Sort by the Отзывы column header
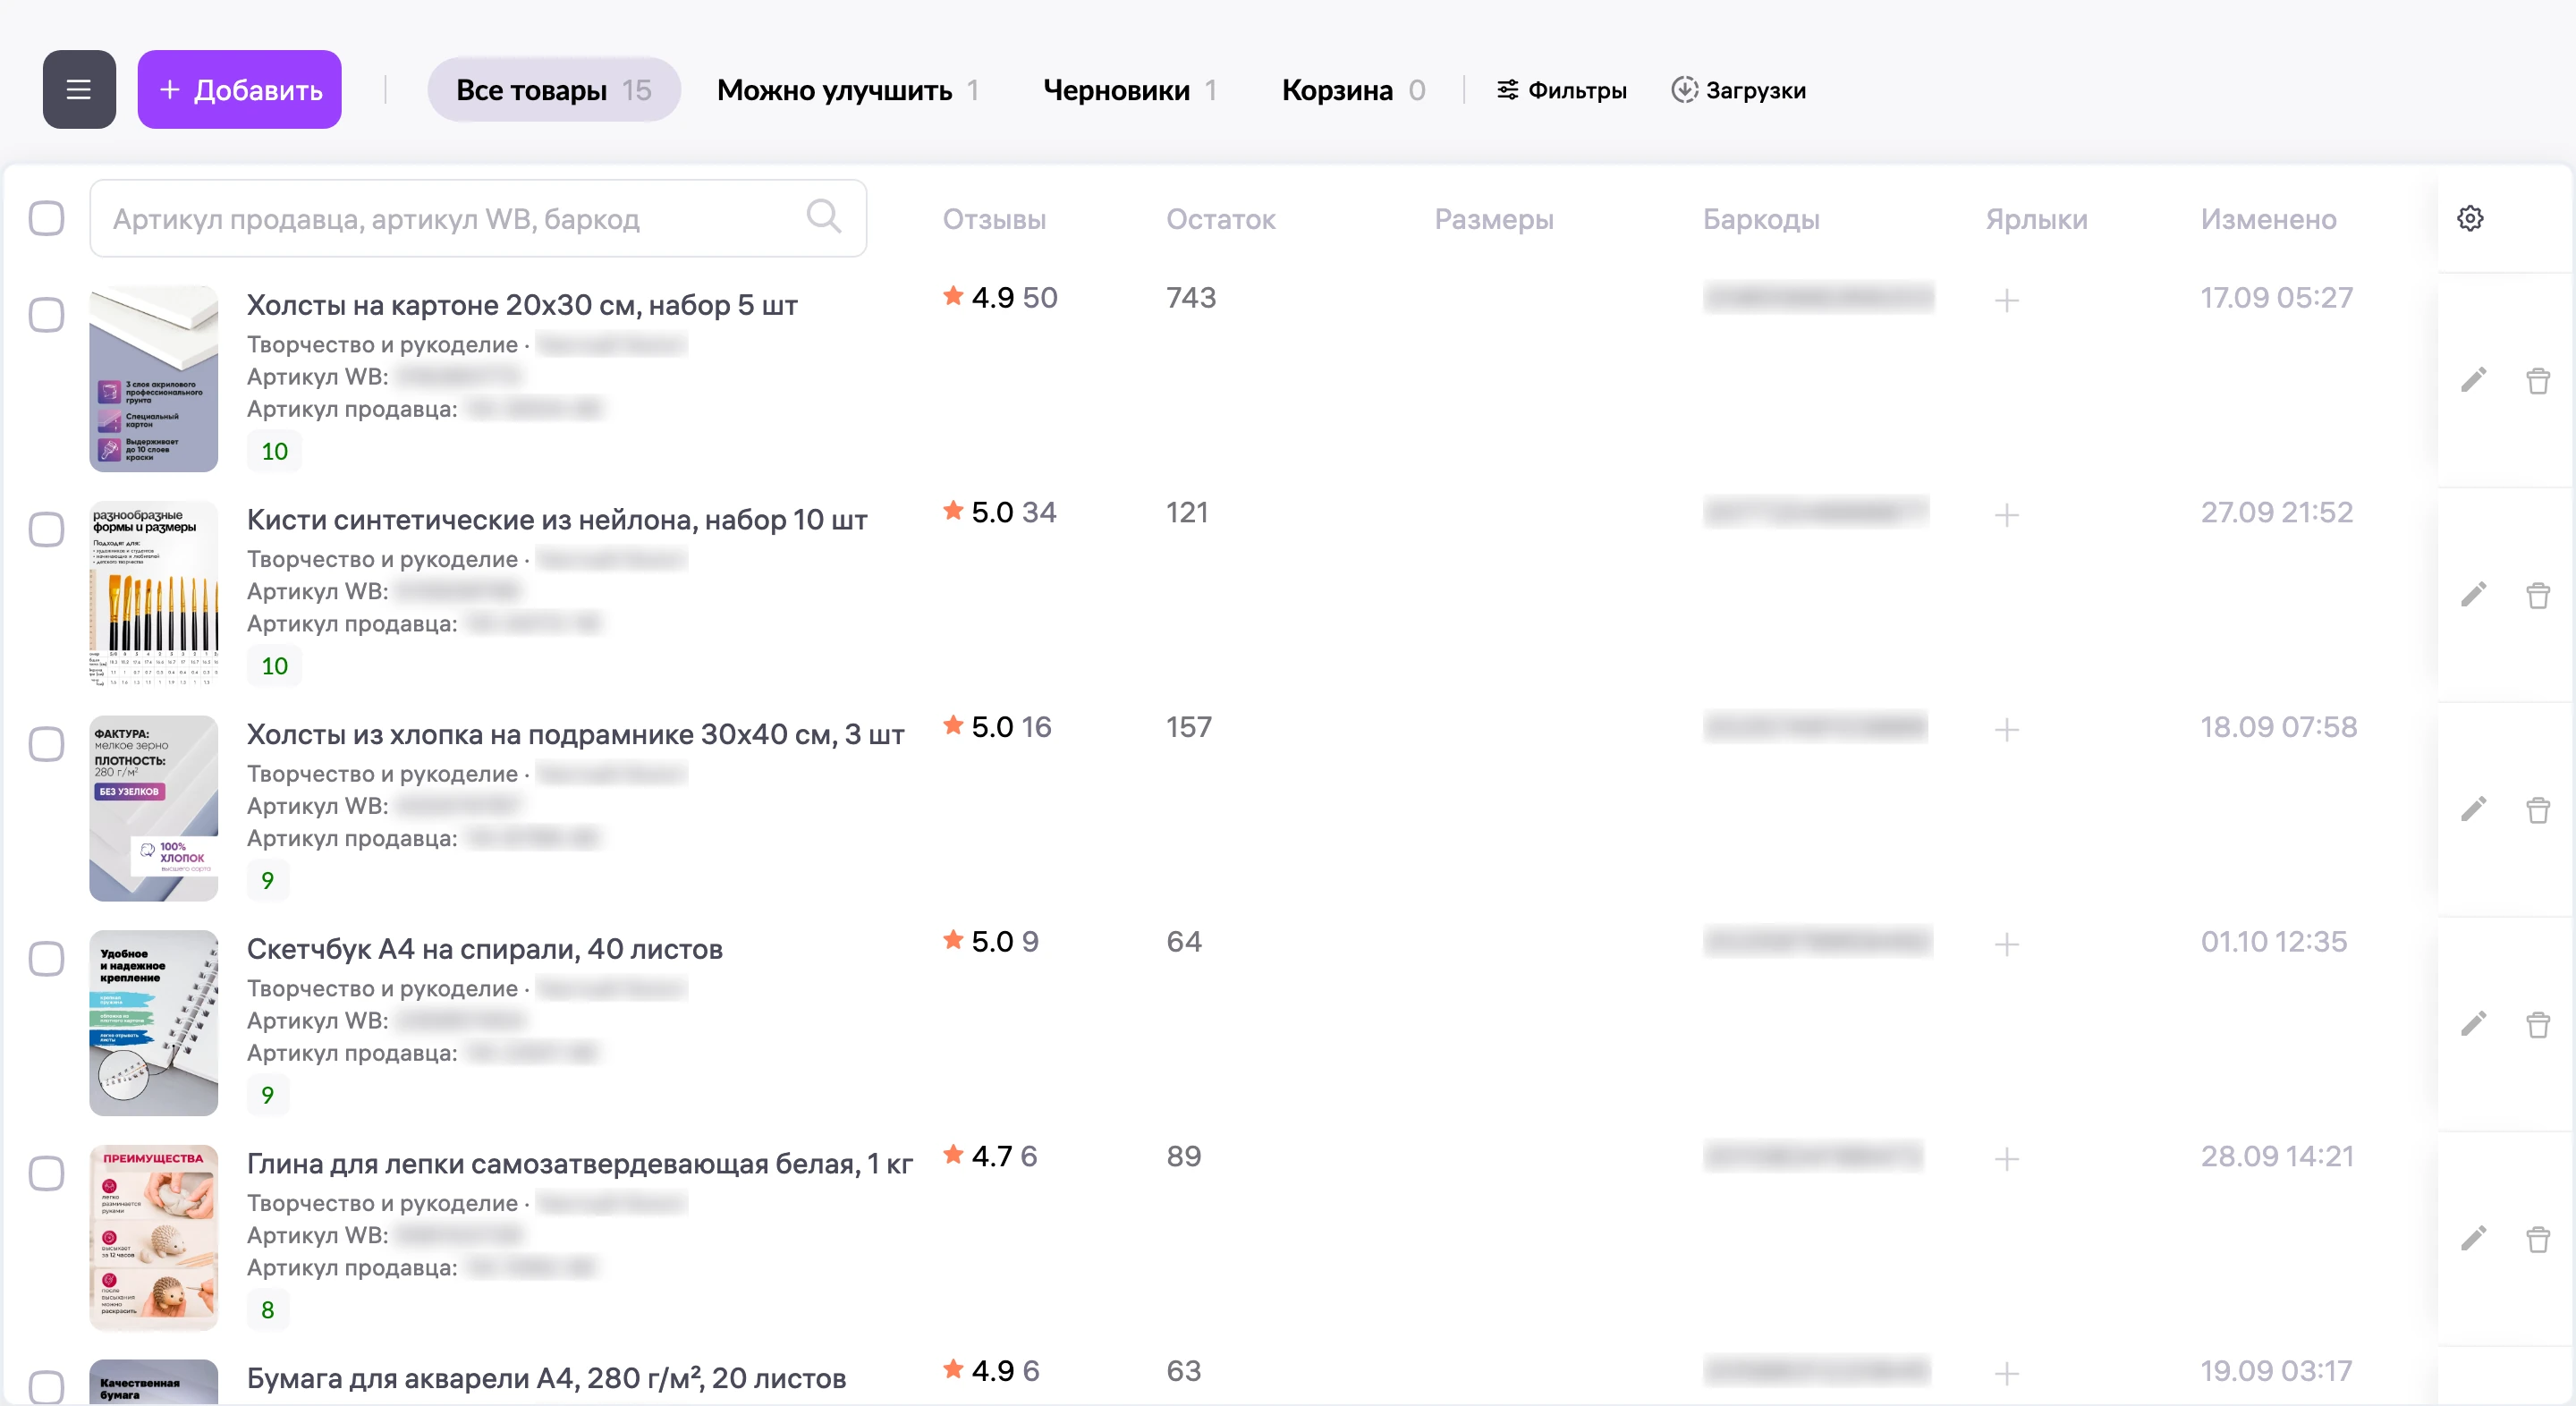 (x=994, y=219)
